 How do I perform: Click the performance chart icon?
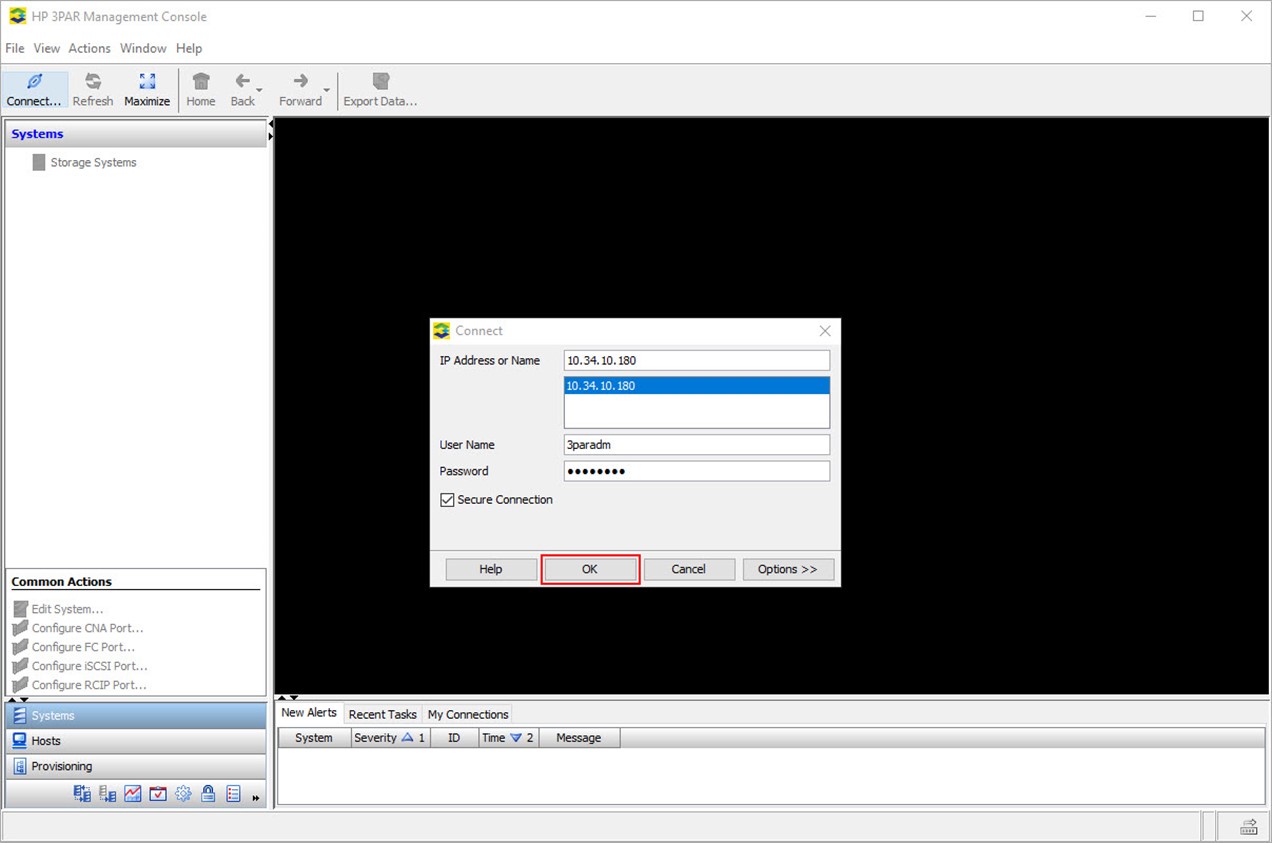click(133, 794)
